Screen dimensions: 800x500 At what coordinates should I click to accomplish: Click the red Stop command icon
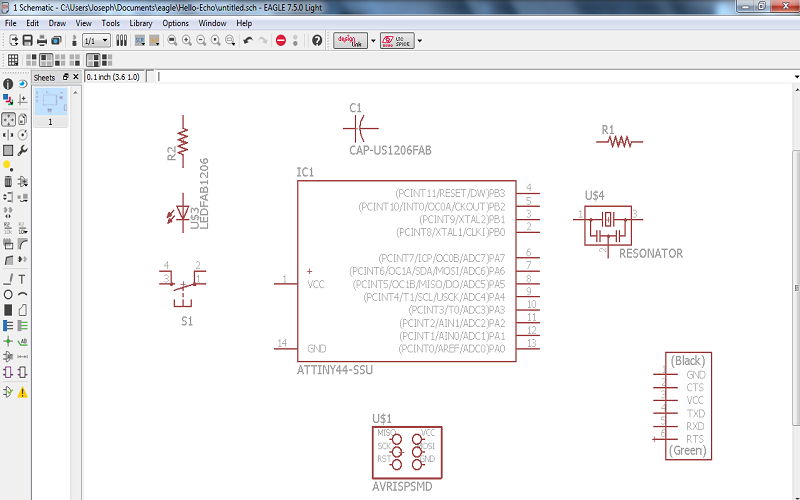[x=281, y=40]
